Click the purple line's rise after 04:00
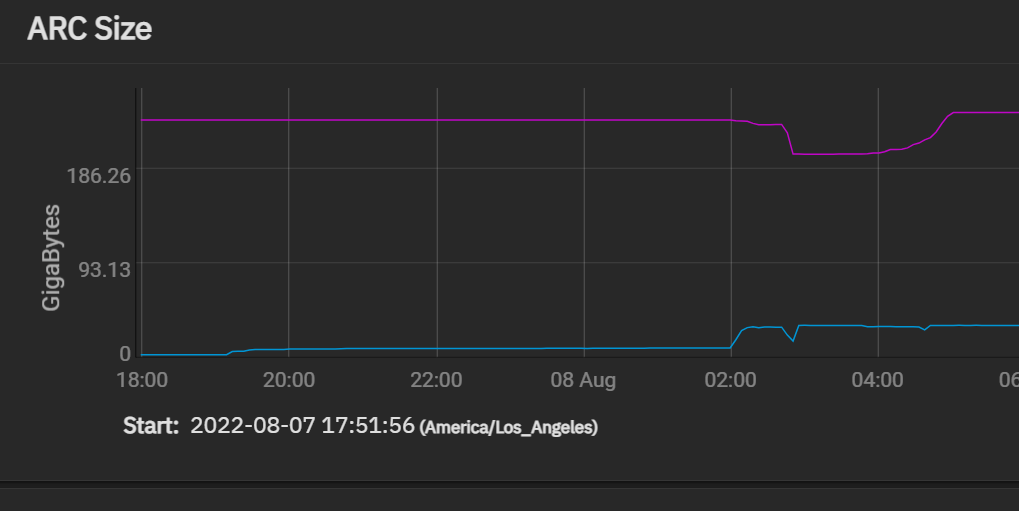Viewport: 1019px width, 511px height. 939,127
